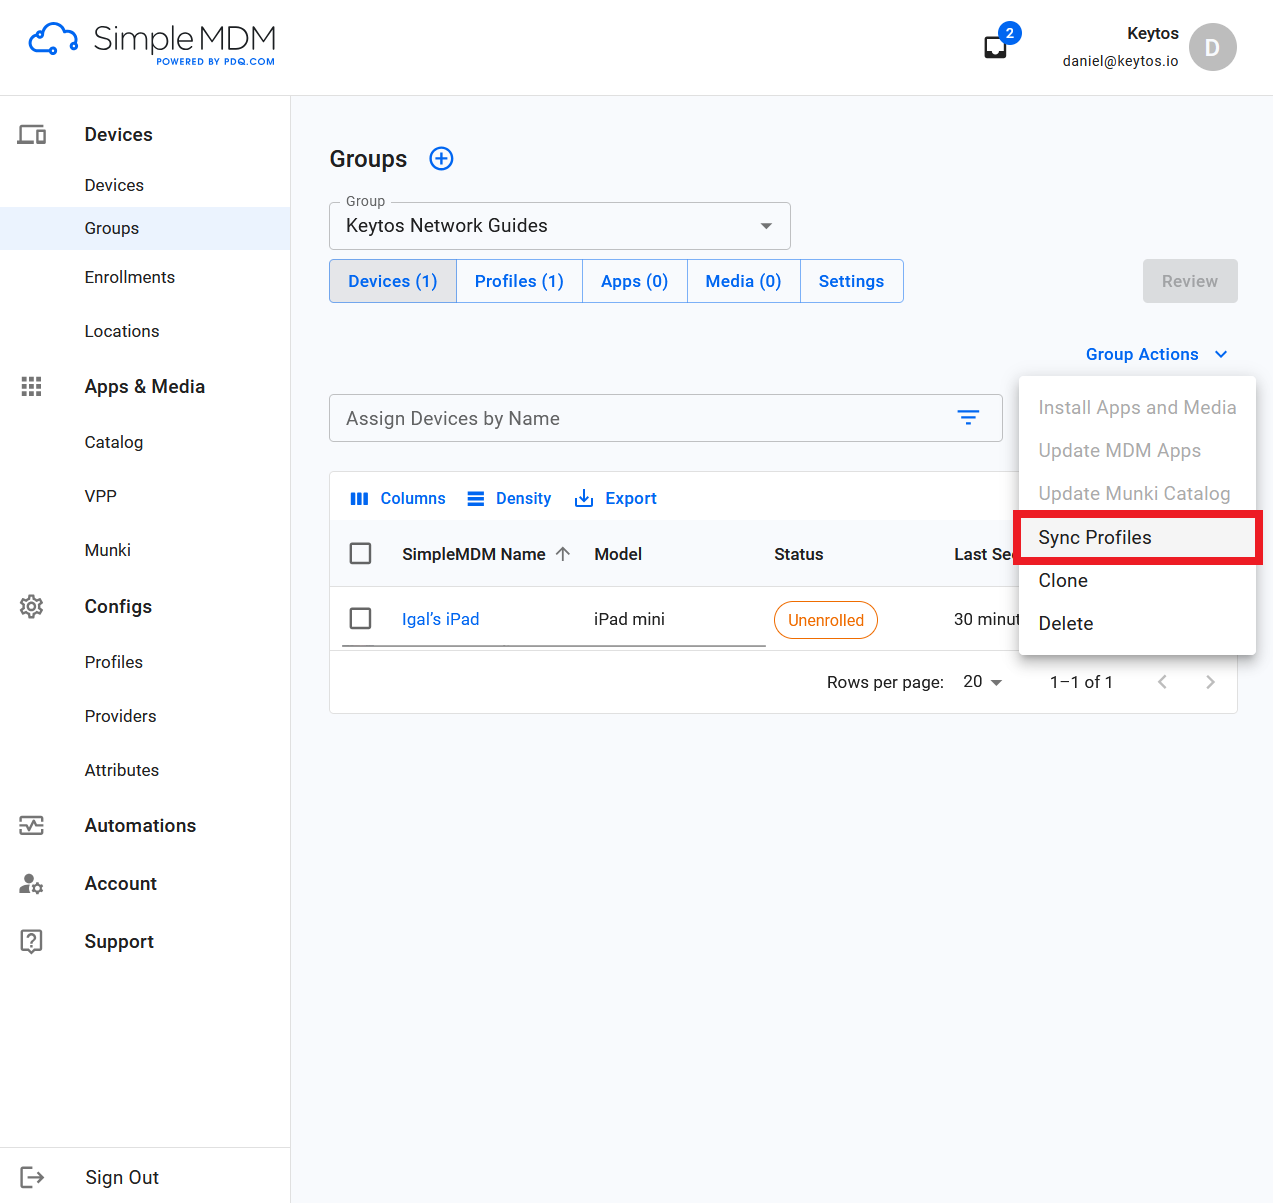
Task: Click the Support question mark icon
Action: pyautogui.click(x=32, y=941)
